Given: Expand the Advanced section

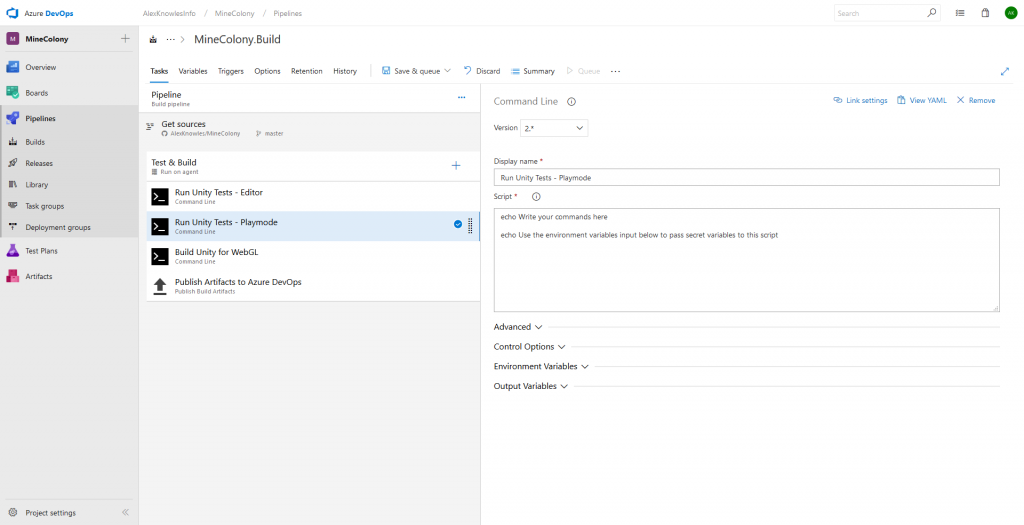Looking at the screenshot, I should tap(518, 327).
